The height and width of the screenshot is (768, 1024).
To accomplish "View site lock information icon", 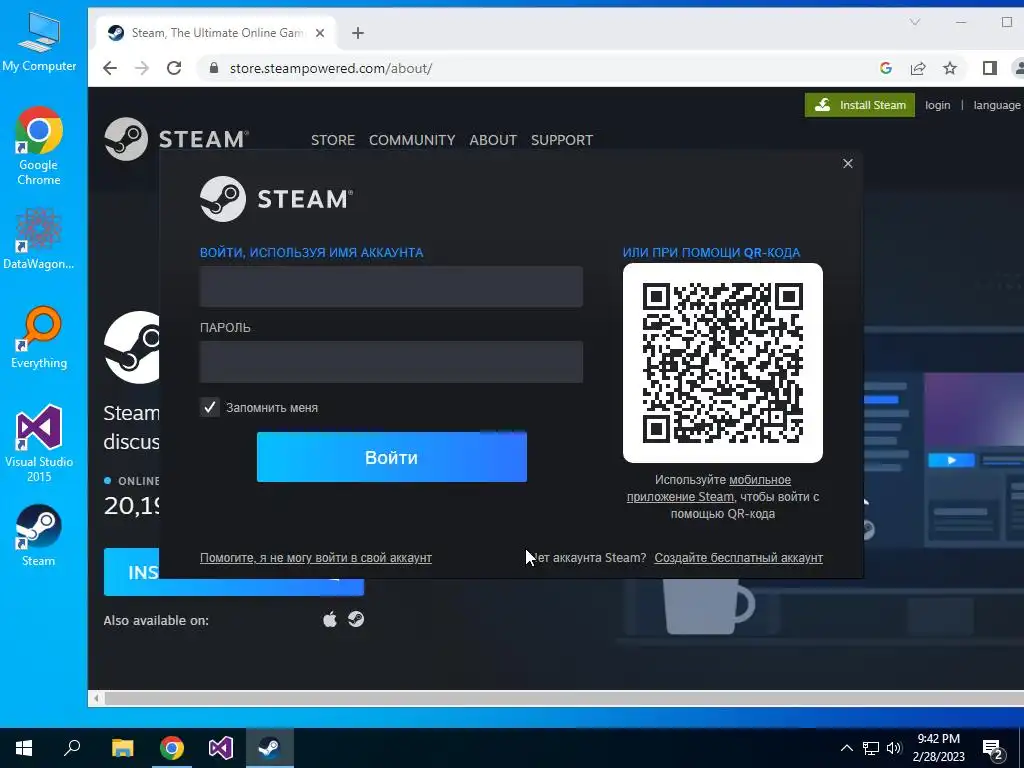I will click(x=214, y=68).
